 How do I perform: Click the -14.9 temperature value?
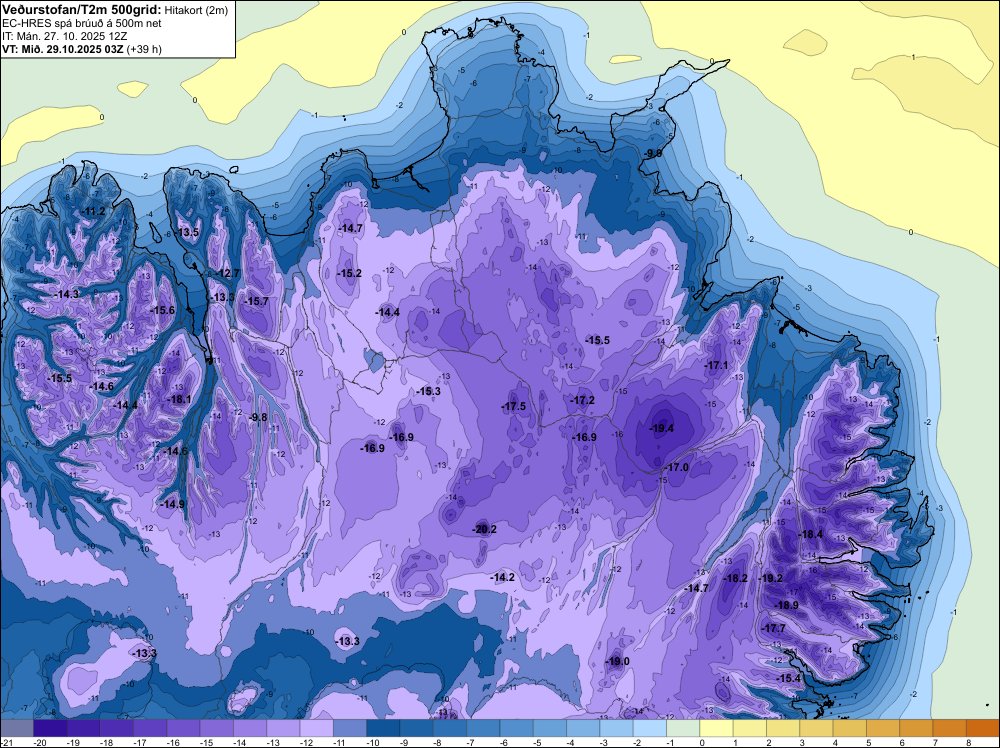point(172,504)
